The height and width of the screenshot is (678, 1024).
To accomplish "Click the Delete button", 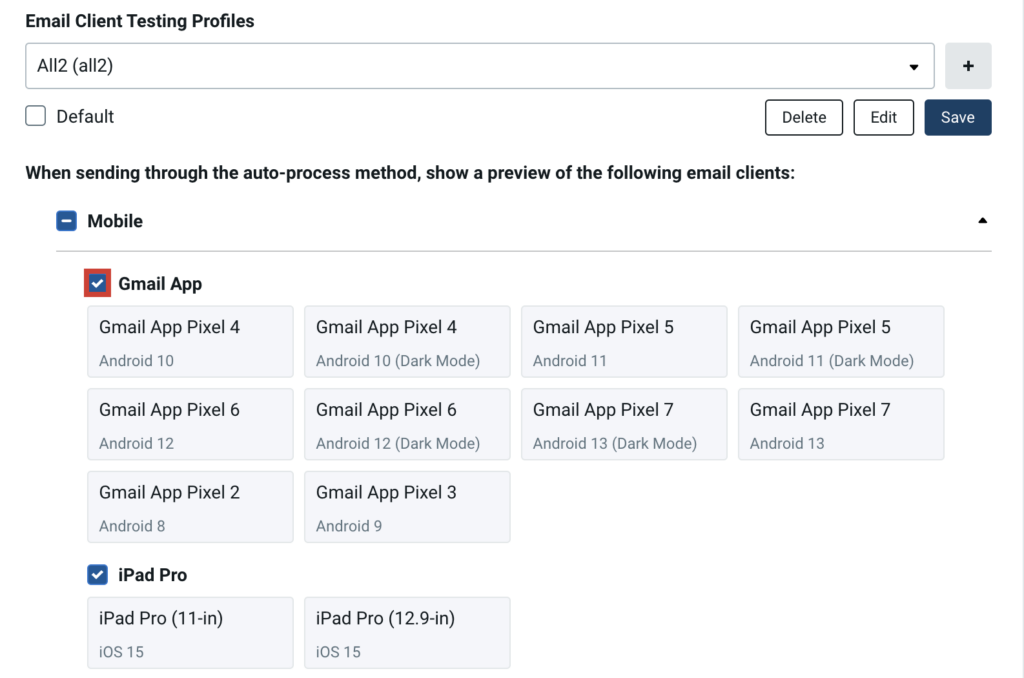I will (803, 117).
